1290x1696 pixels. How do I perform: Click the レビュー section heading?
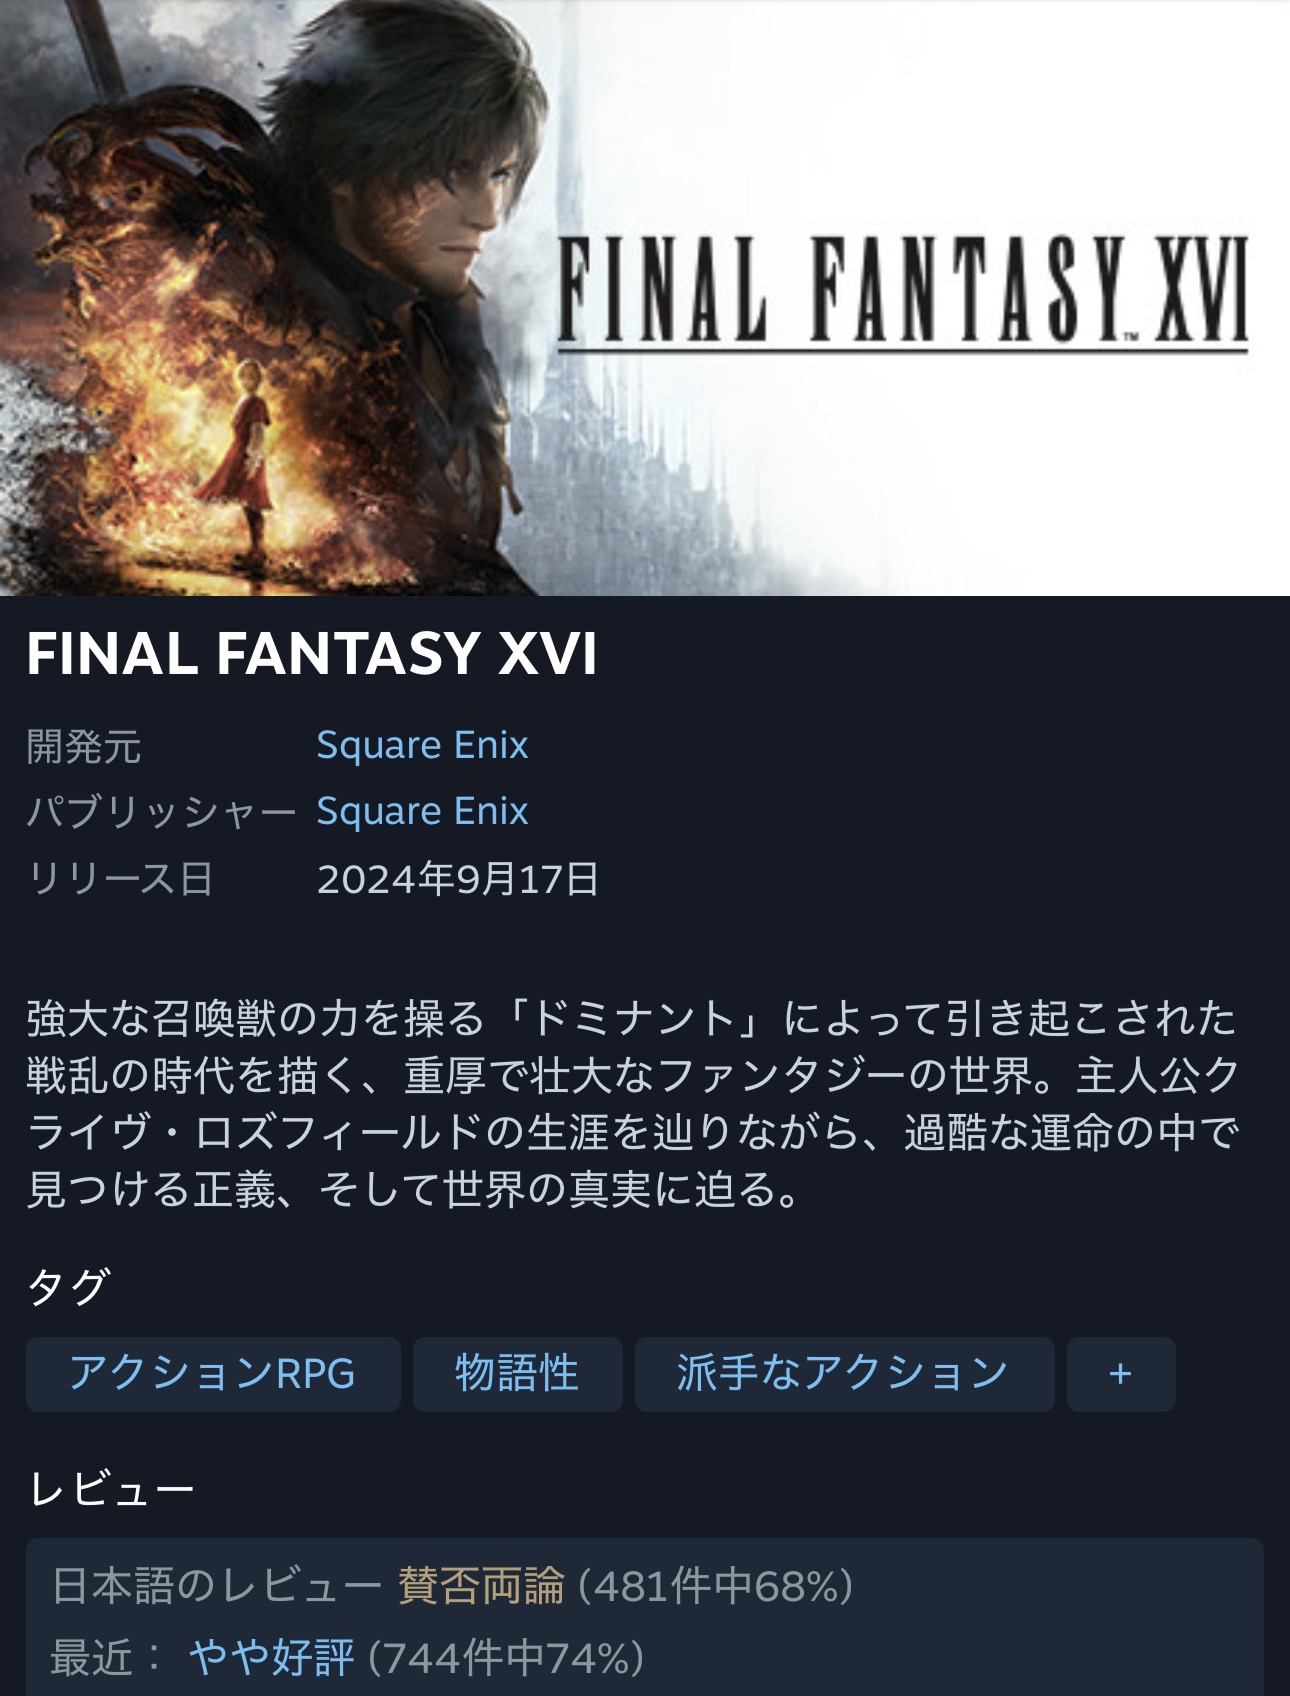click(111, 1489)
